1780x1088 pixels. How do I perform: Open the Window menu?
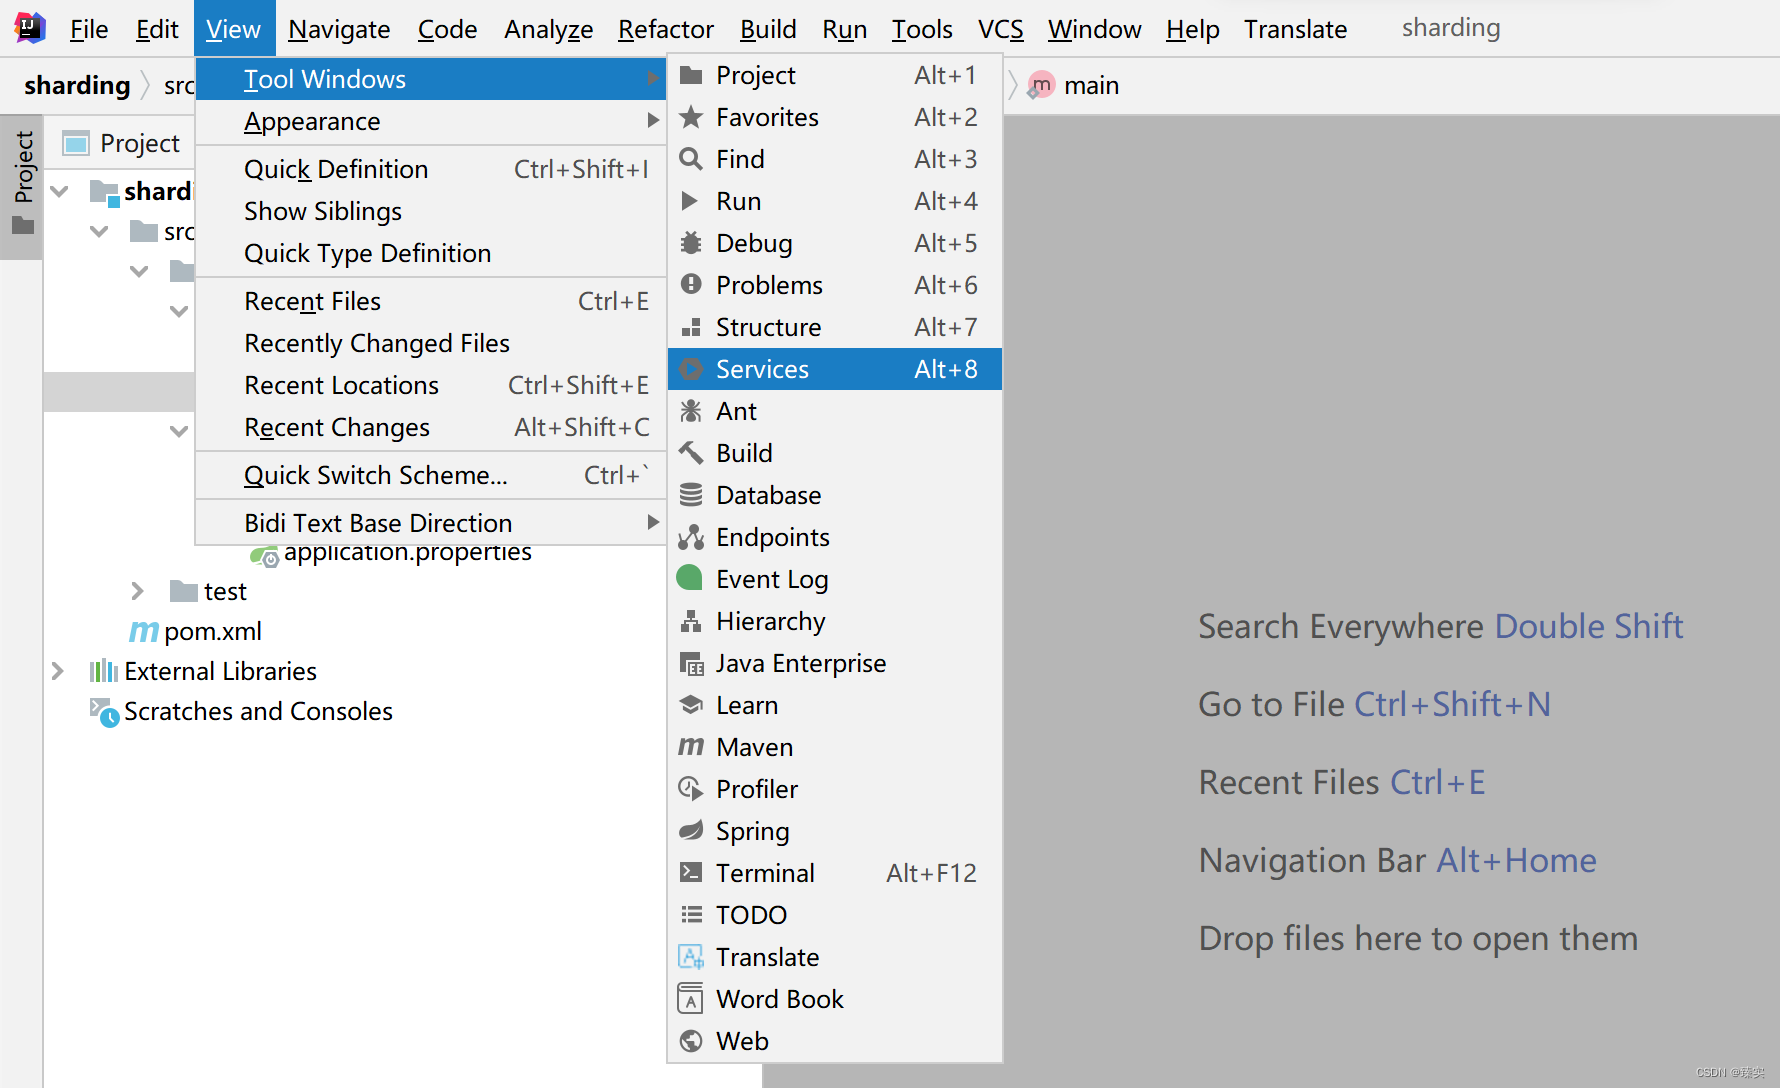(x=1094, y=29)
